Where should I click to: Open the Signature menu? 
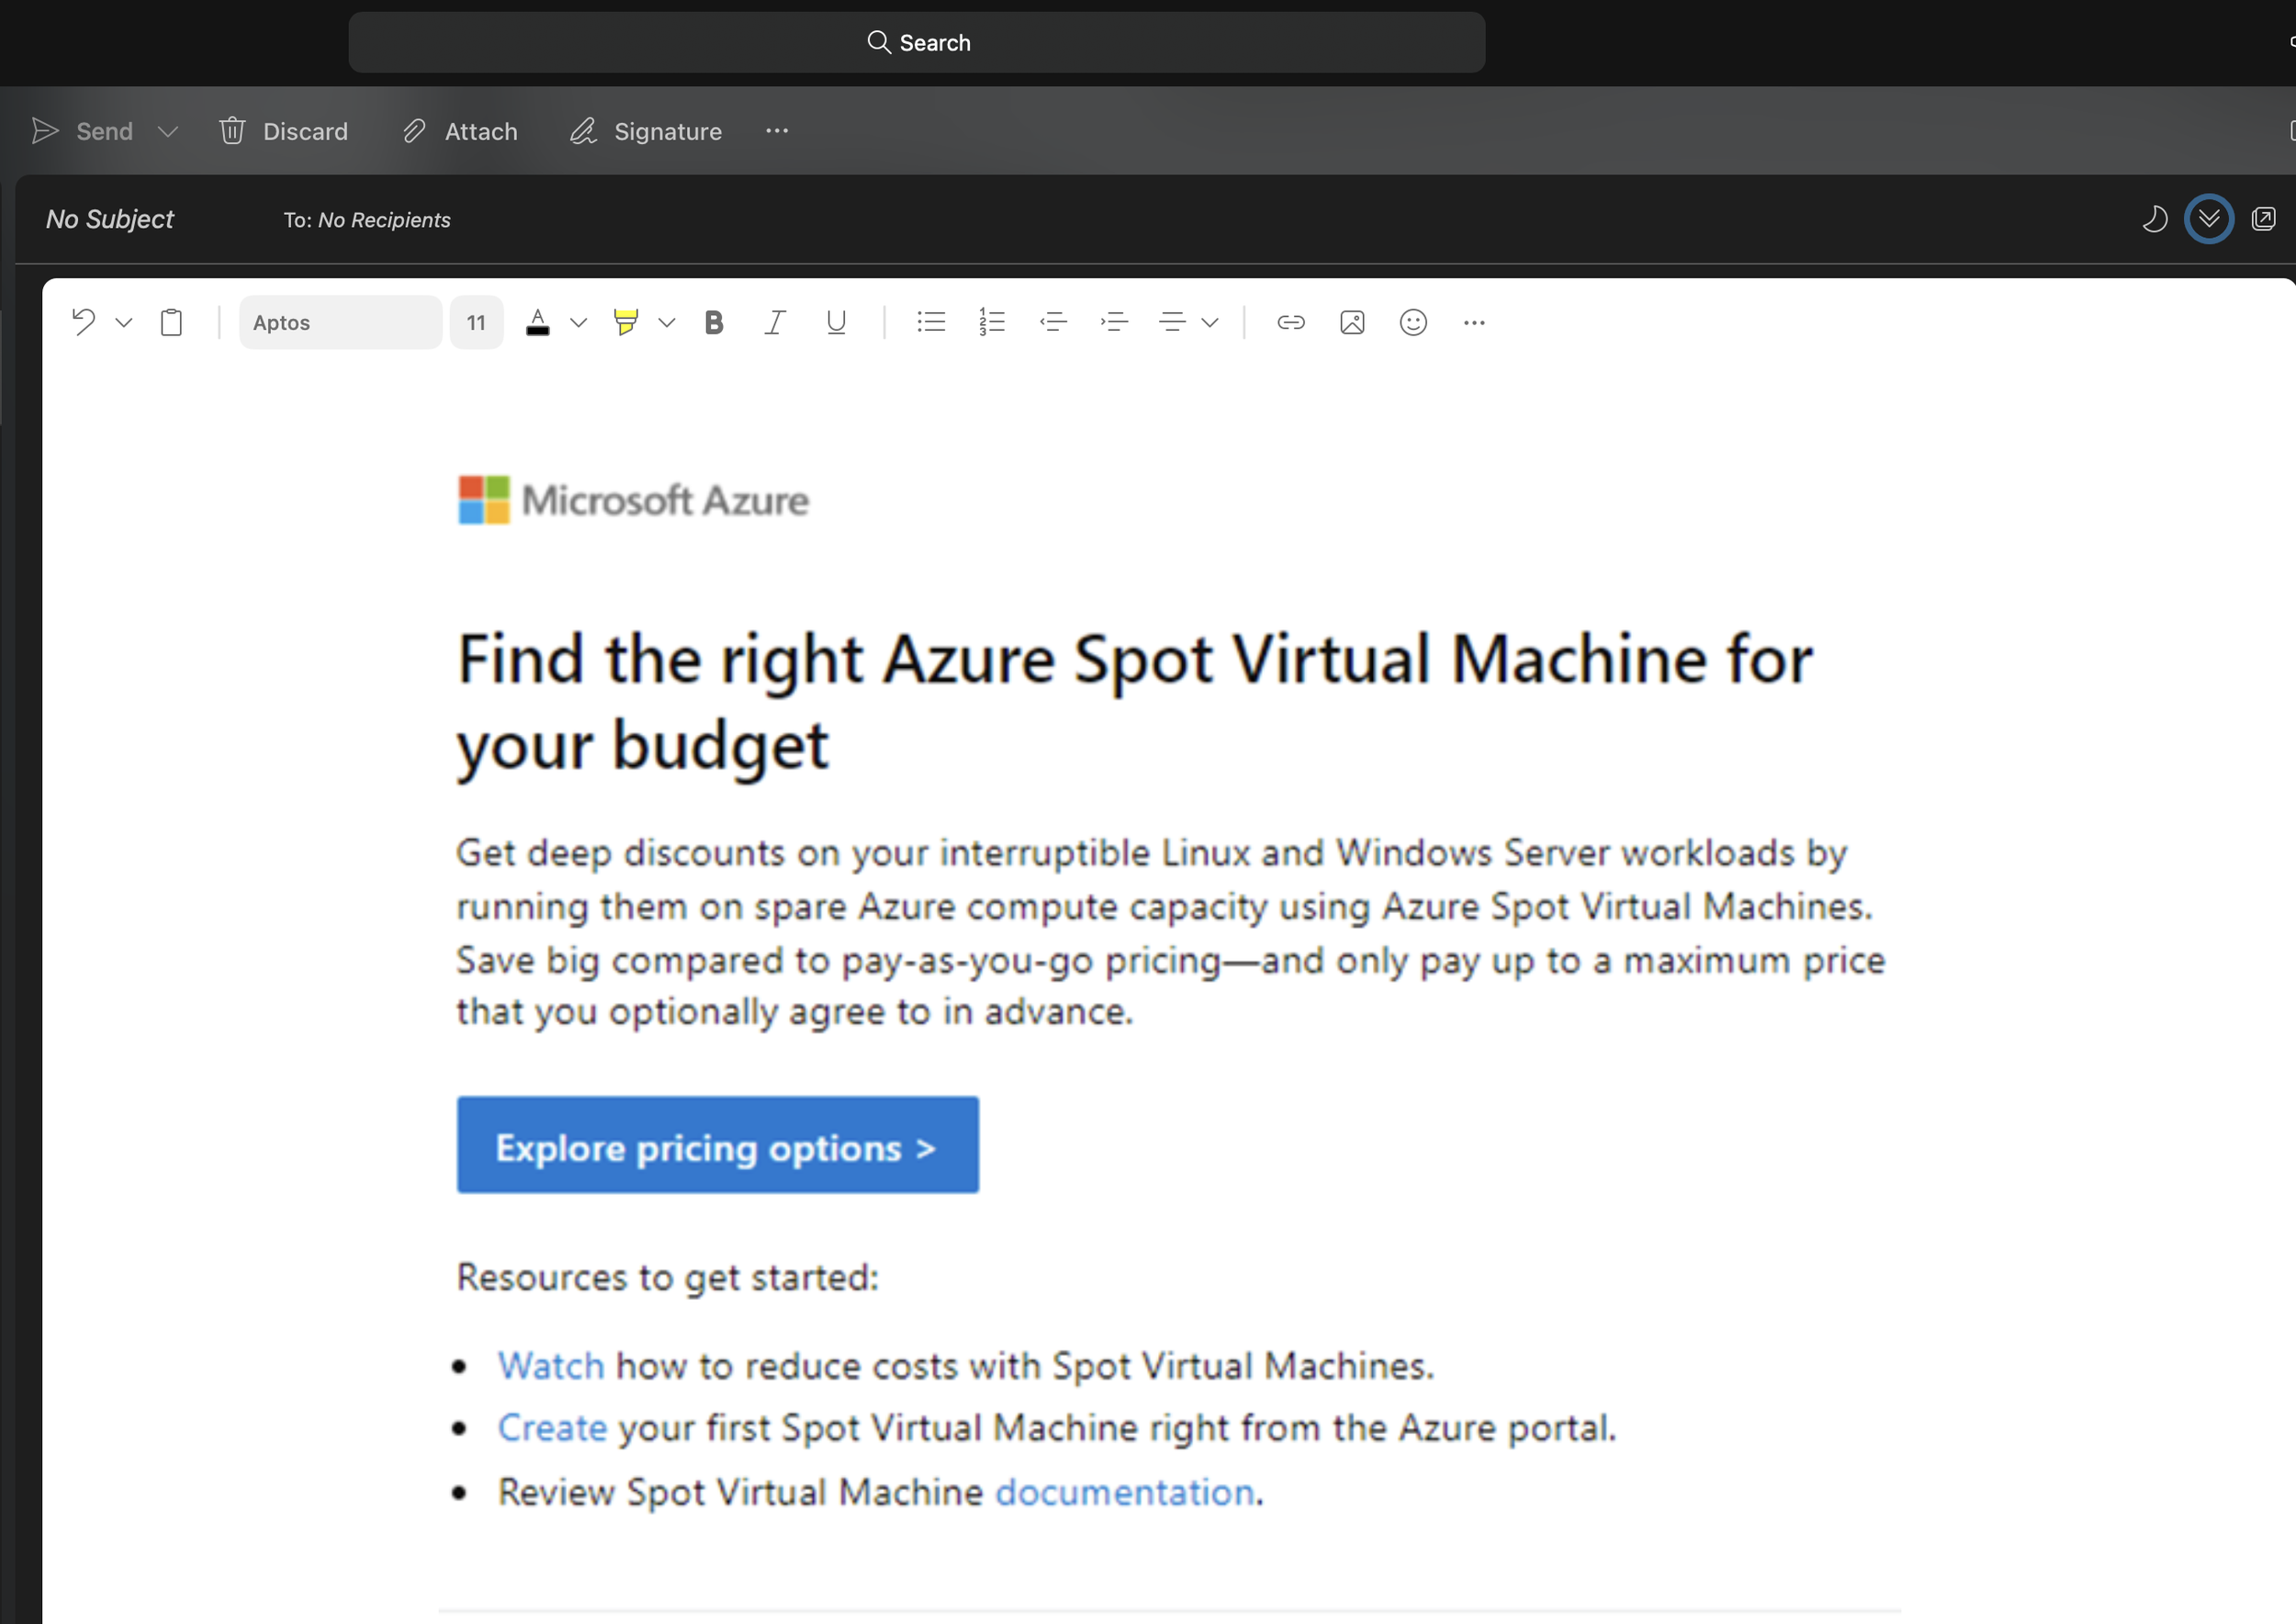tap(646, 131)
